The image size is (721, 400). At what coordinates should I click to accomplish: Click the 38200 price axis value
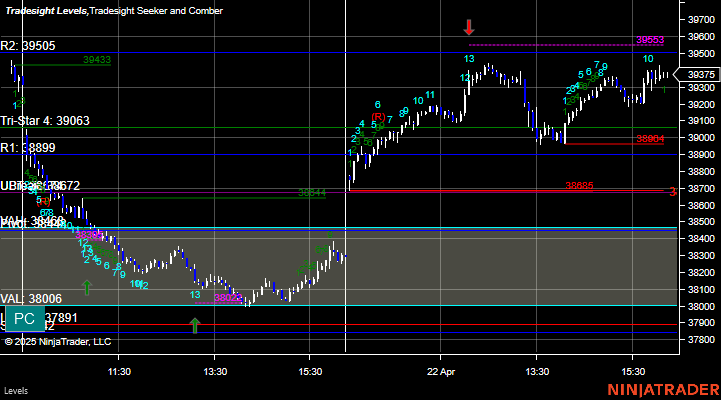pos(701,273)
